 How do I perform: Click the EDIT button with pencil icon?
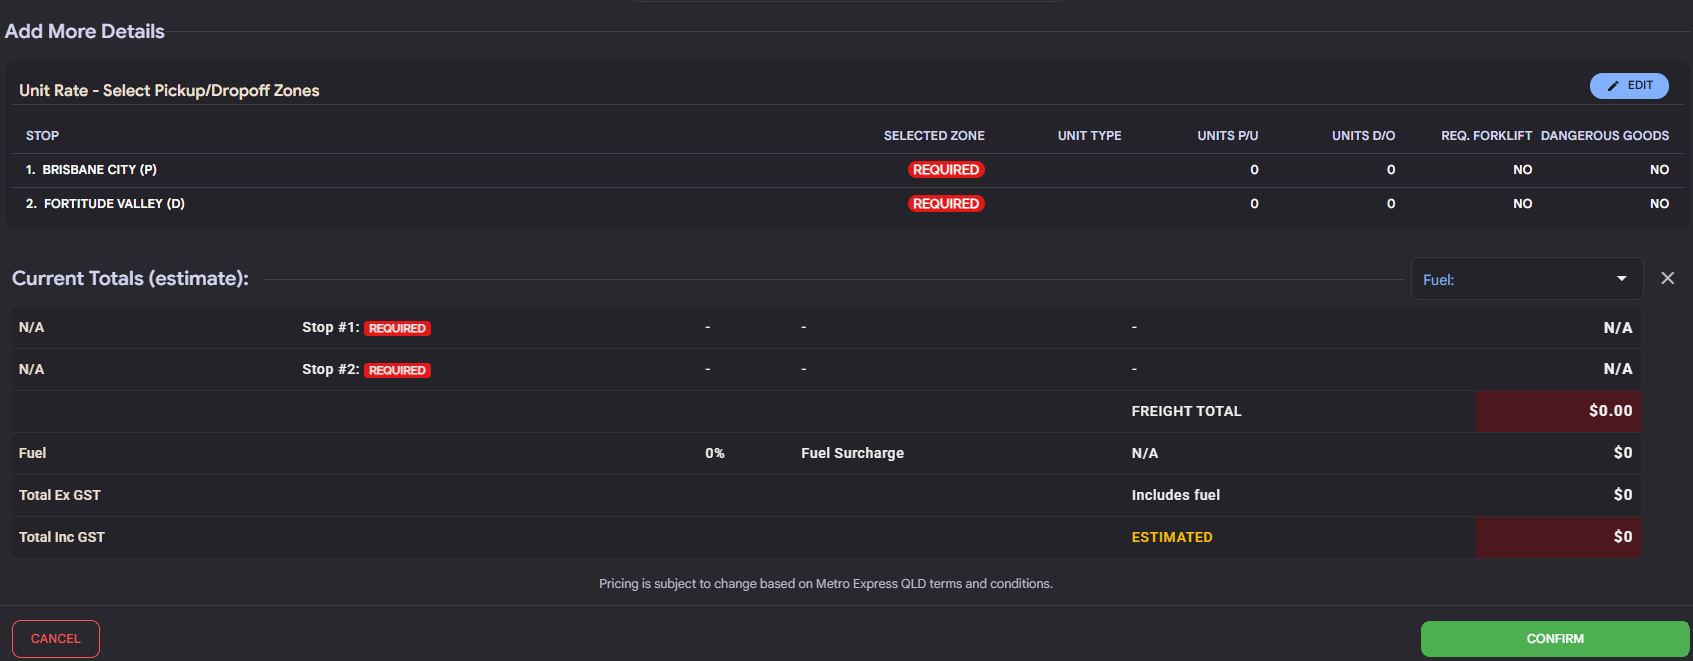click(1629, 86)
